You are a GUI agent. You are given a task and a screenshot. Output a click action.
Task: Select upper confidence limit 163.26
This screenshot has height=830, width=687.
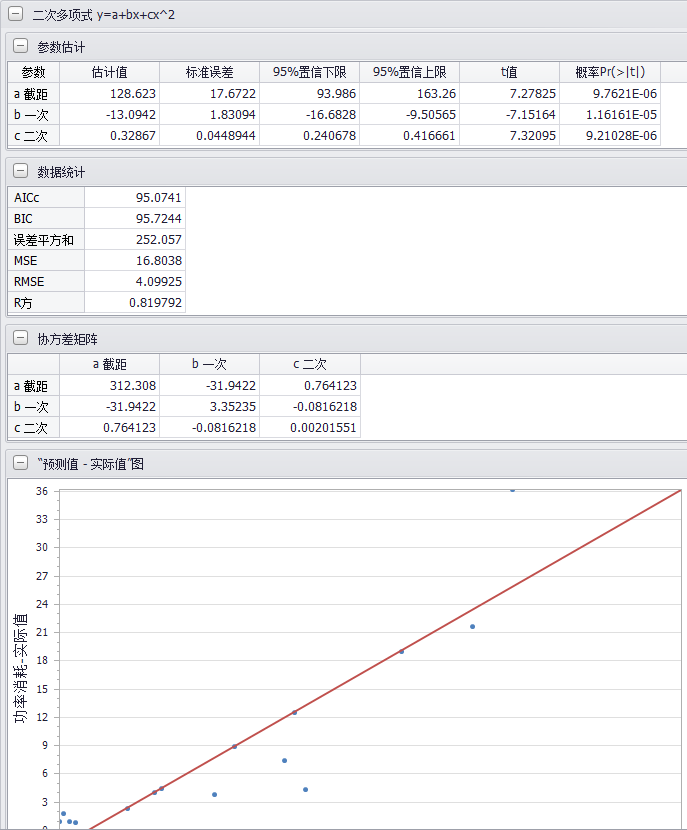(410, 94)
